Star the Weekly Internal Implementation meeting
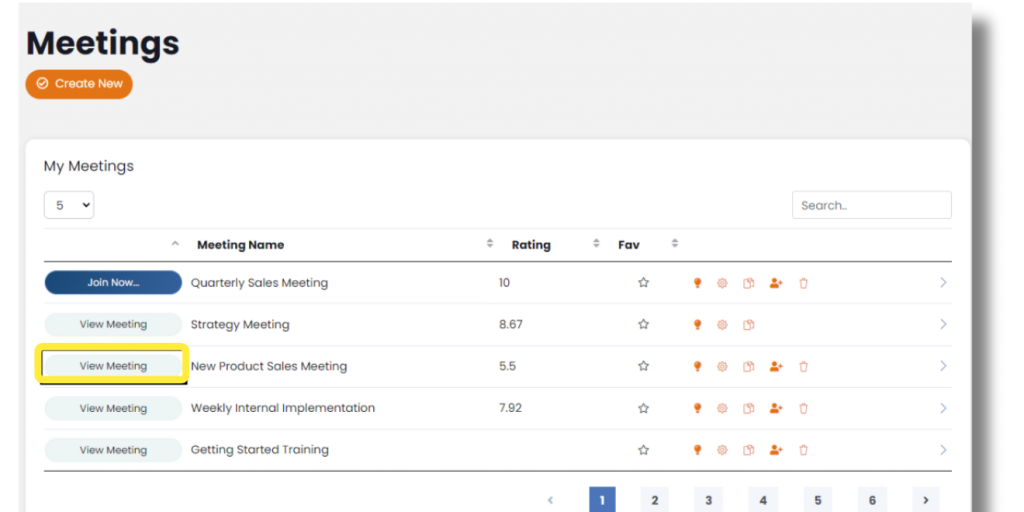 click(x=643, y=409)
